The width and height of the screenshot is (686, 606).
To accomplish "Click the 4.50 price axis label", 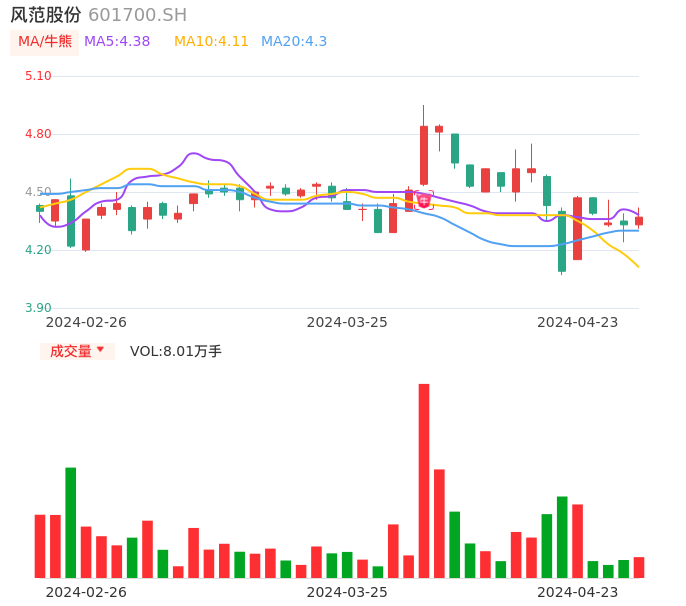I will [x=38, y=192].
